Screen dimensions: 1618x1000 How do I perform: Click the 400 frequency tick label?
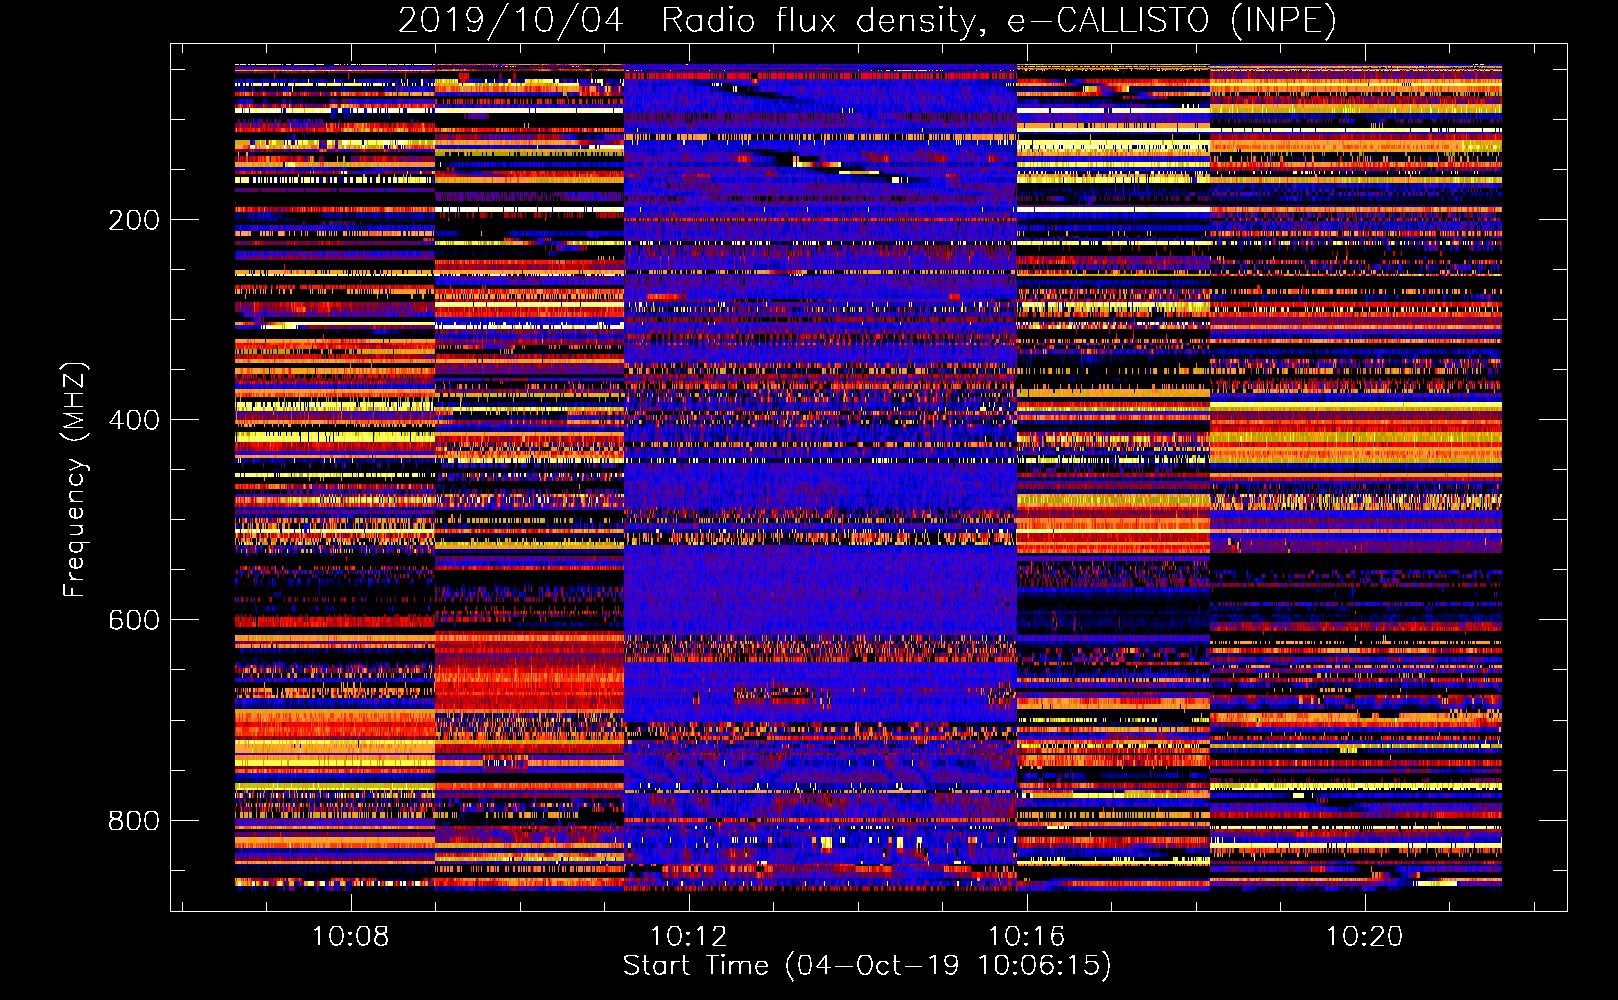click(134, 420)
